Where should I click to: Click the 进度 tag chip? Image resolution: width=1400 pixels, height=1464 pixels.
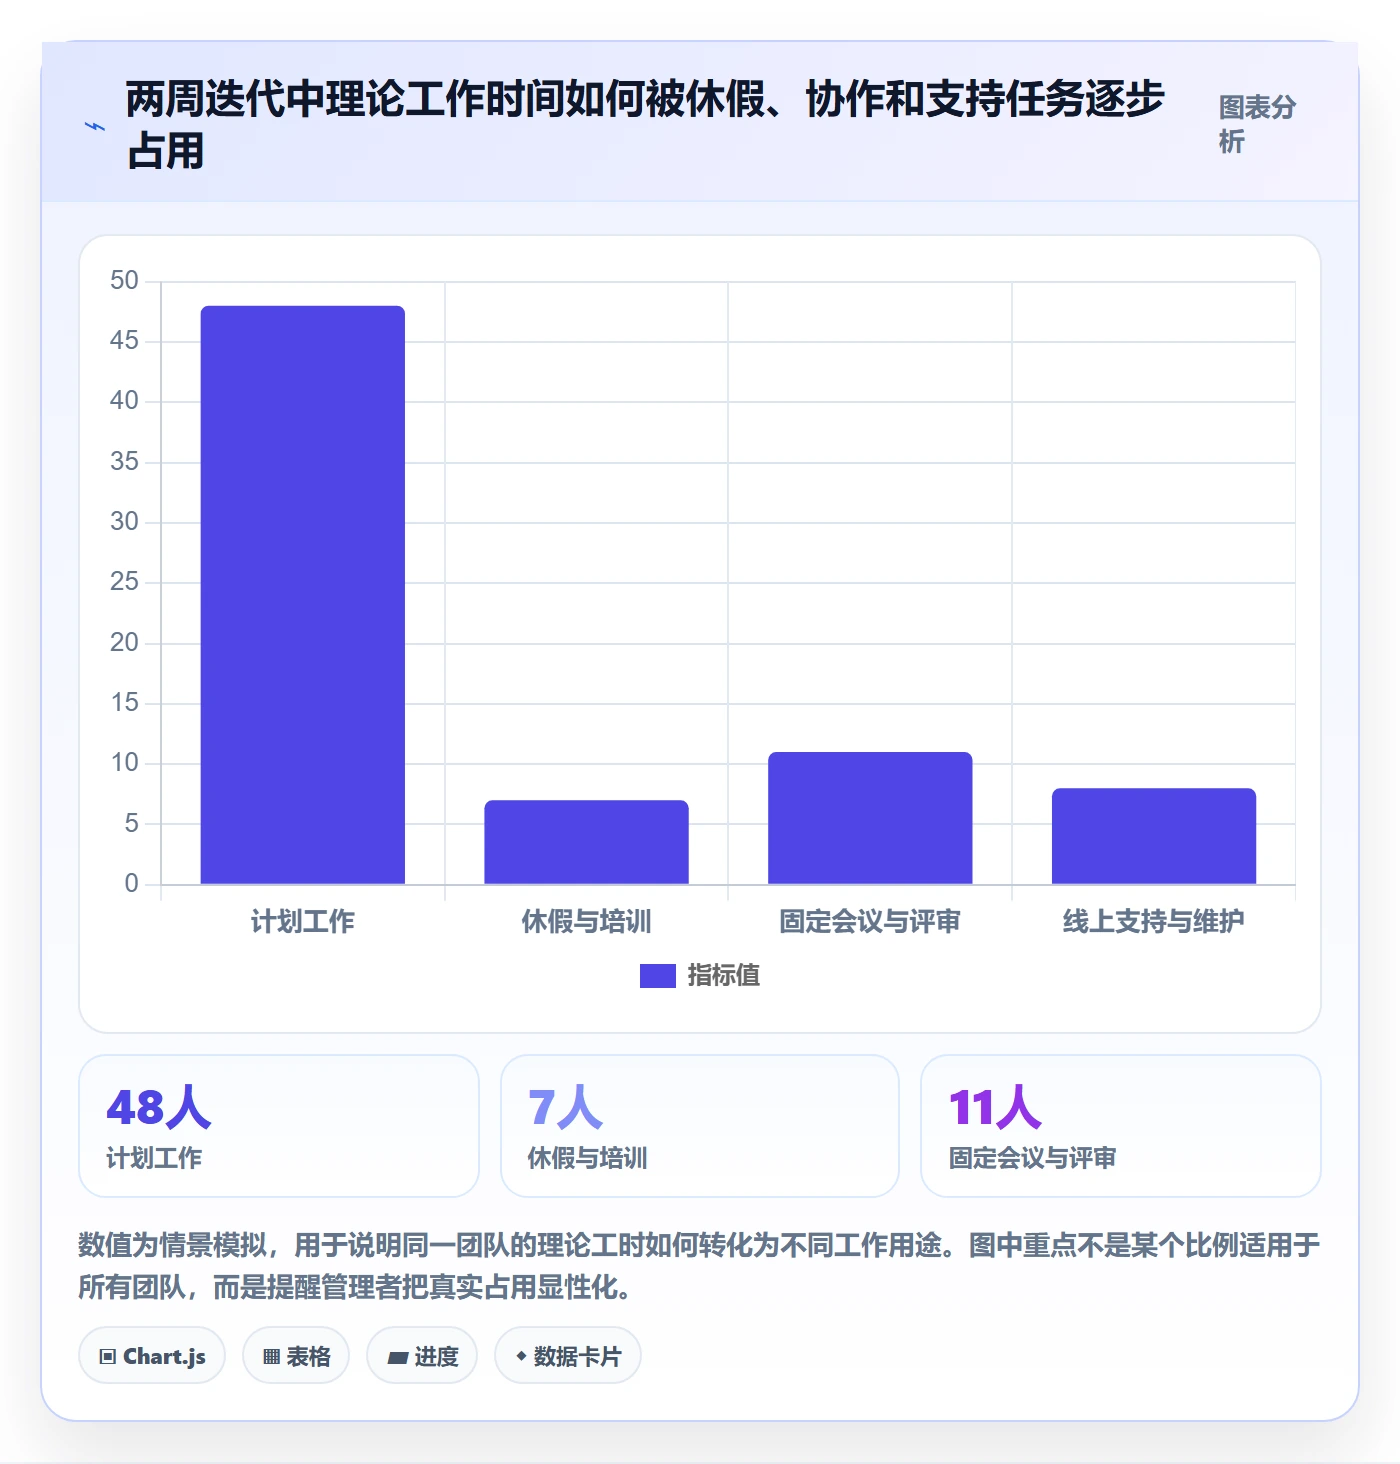(422, 1356)
